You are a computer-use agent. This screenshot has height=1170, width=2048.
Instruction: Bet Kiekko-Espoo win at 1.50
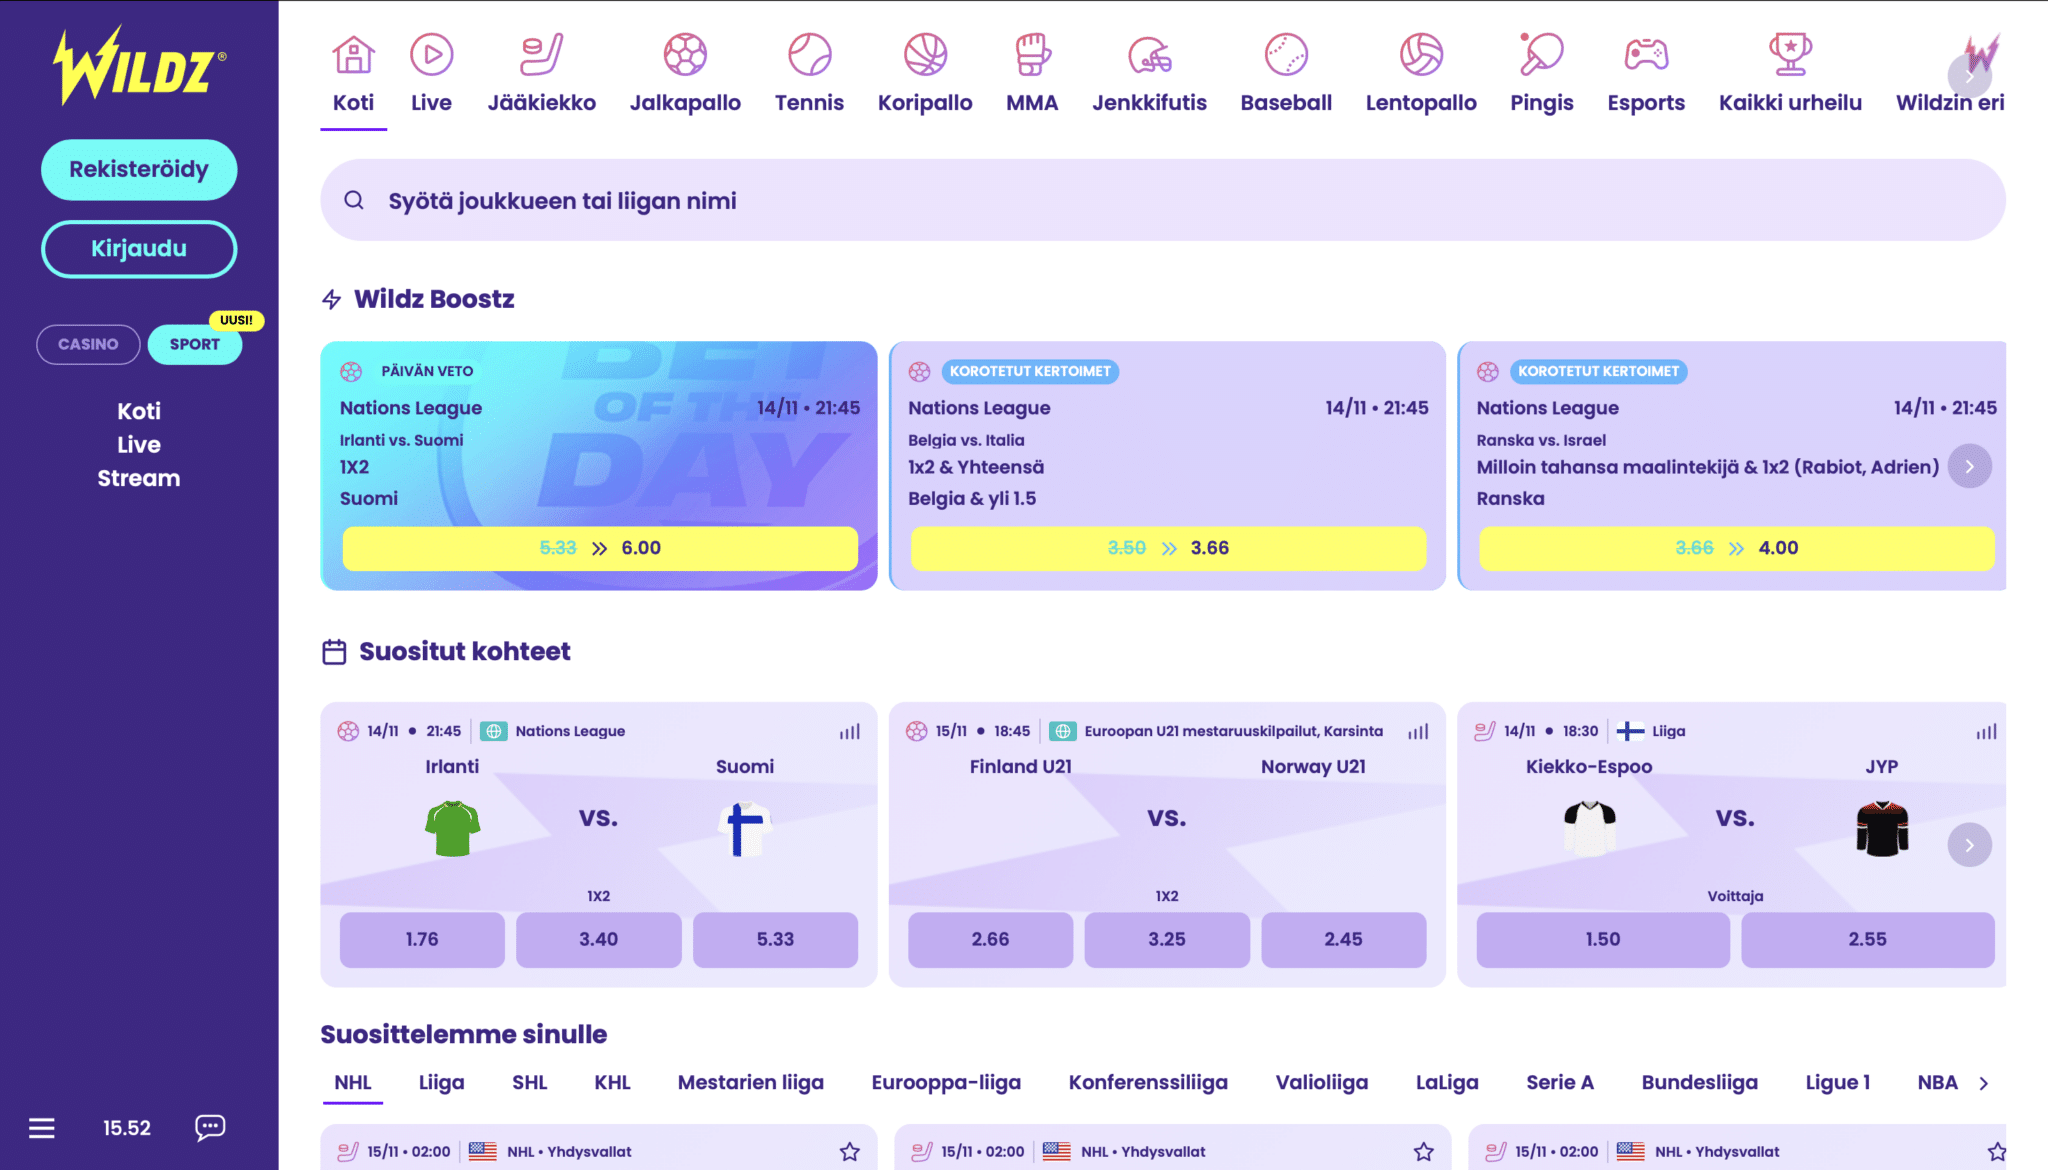1603,939
